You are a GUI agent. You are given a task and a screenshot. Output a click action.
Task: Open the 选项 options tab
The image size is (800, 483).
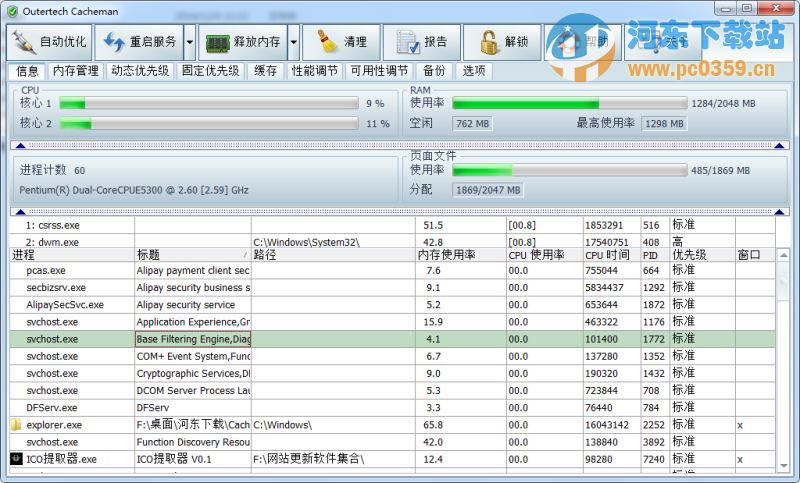click(473, 71)
